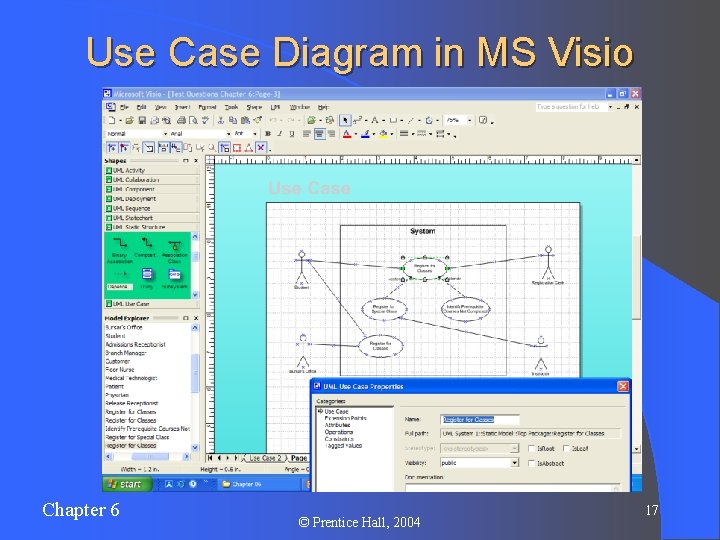The height and width of the screenshot is (540, 720).
Task: Select Register for Special Class in Model Explorer
Action: 137,438
